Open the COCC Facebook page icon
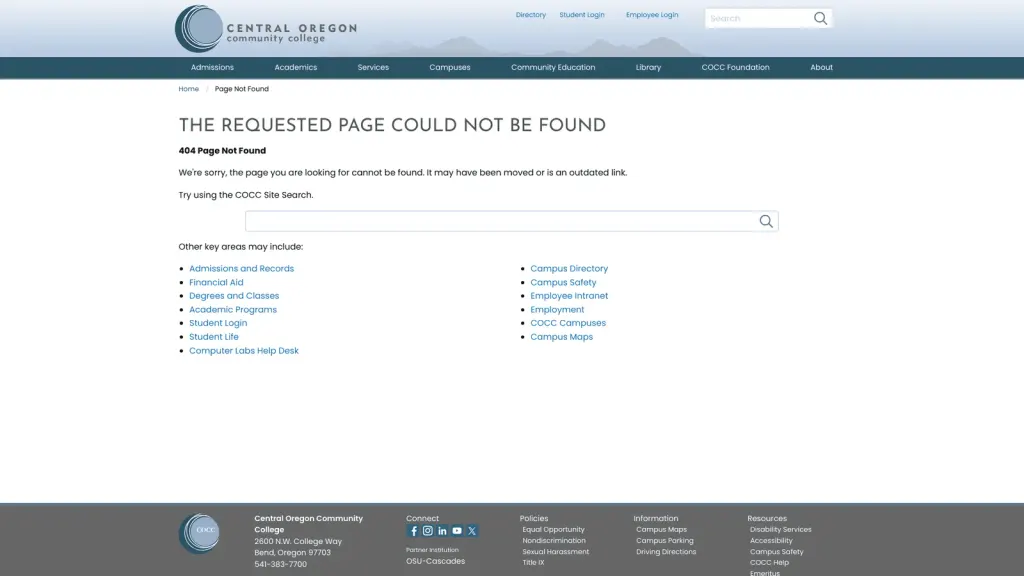Image resolution: width=1024 pixels, height=576 pixels. click(x=413, y=531)
